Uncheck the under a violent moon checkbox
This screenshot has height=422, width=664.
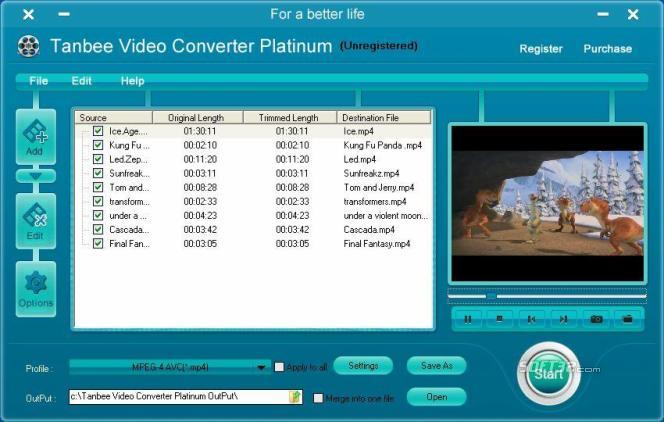[x=98, y=215]
